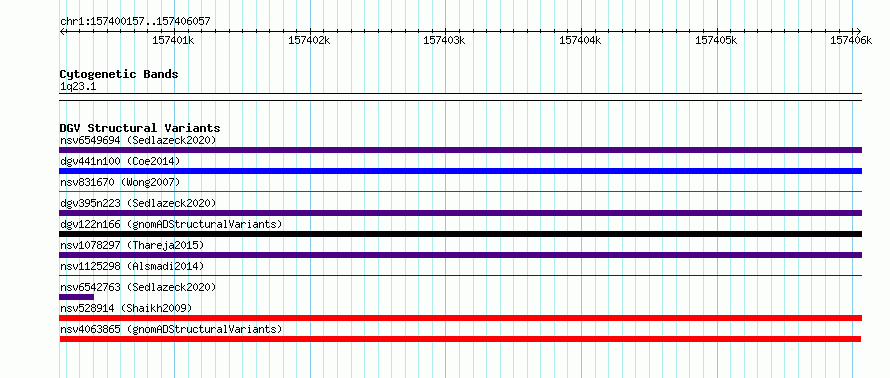Click the nsv4063865 (gnomADStructuralVariants) label
The width and height of the screenshot is (890, 378).
pyautogui.click(x=171, y=329)
